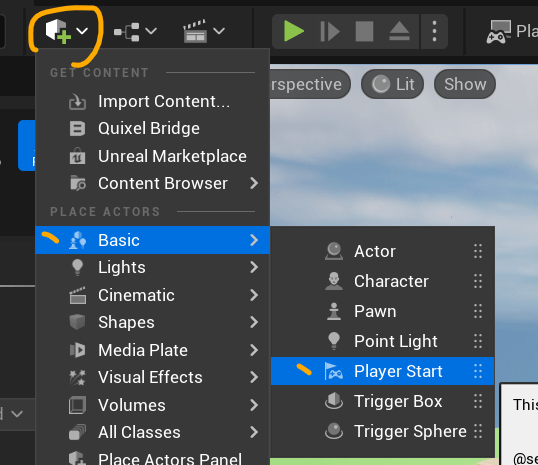Click the Show viewport button
This screenshot has height=465, width=538.
click(x=465, y=84)
